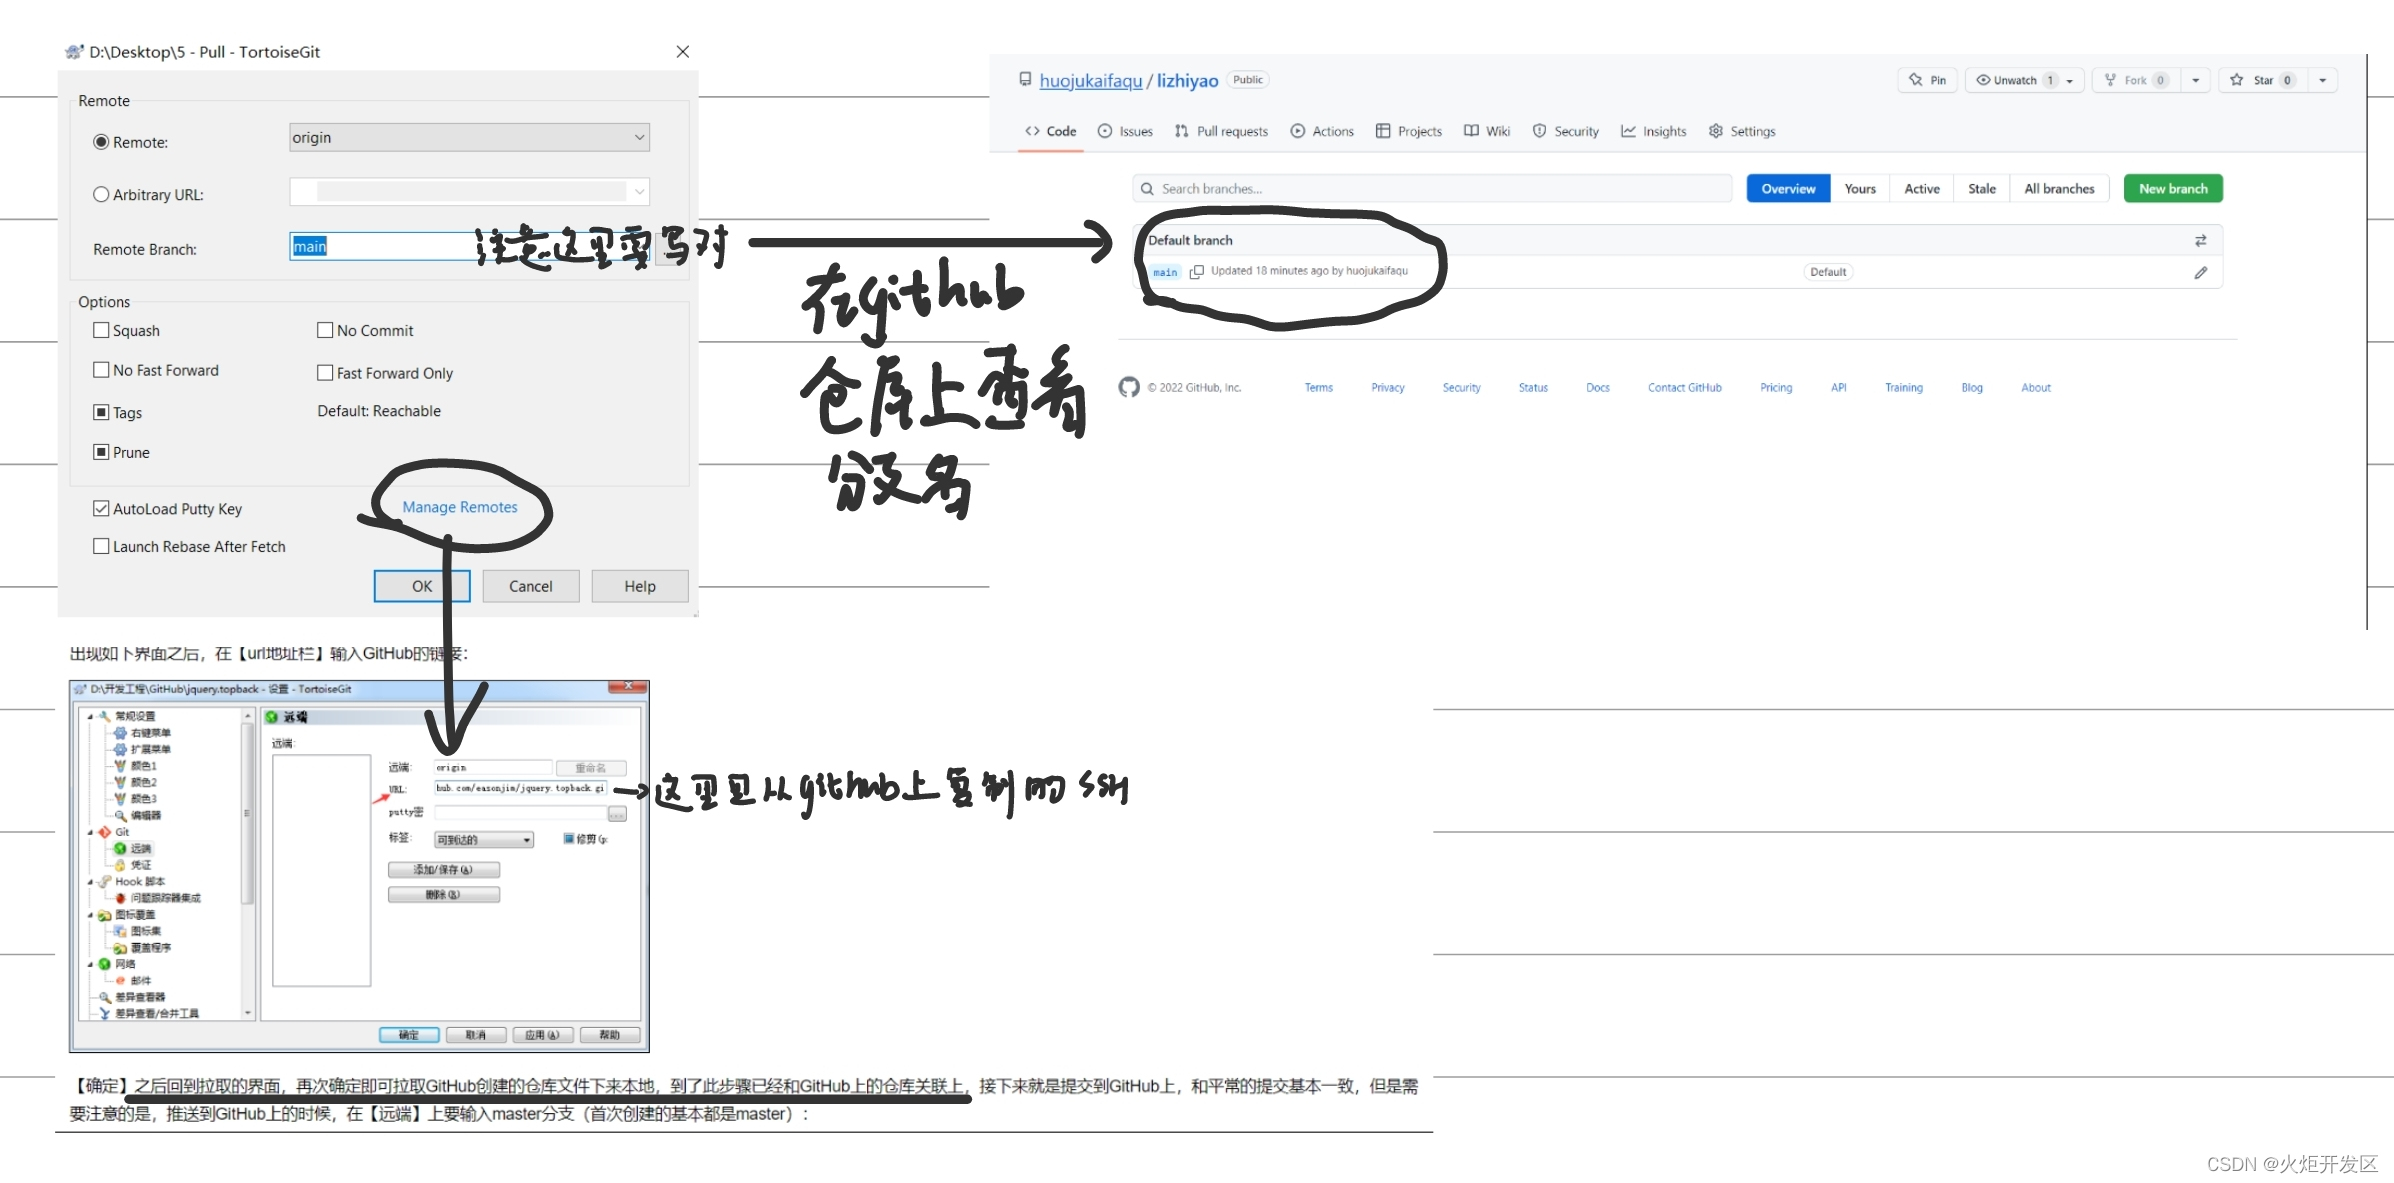2394x1183 pixels.
Task: Toggle the Tags checkbox
Action: 101,412
